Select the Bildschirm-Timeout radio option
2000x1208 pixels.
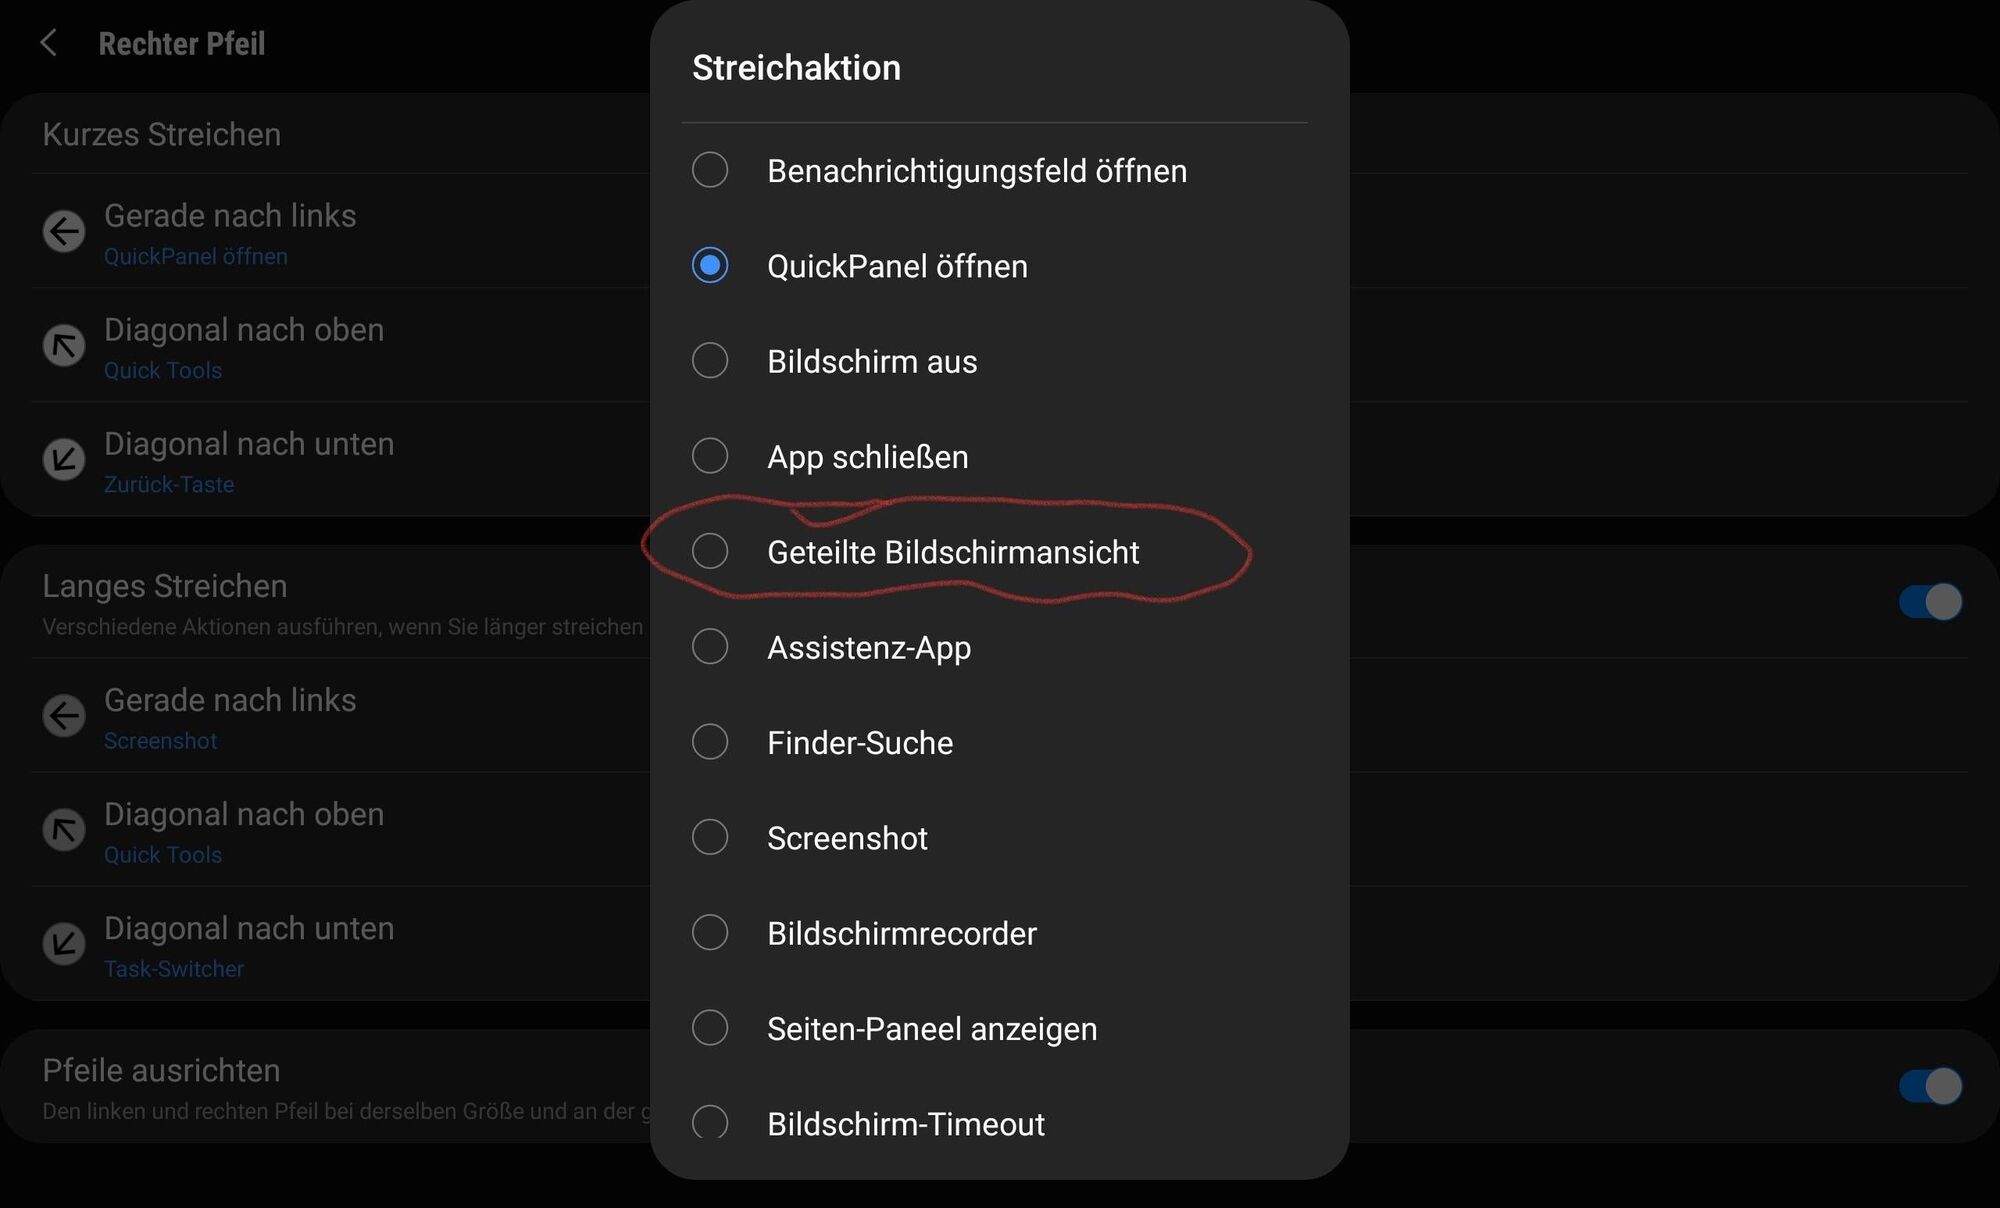point(710,1122)
